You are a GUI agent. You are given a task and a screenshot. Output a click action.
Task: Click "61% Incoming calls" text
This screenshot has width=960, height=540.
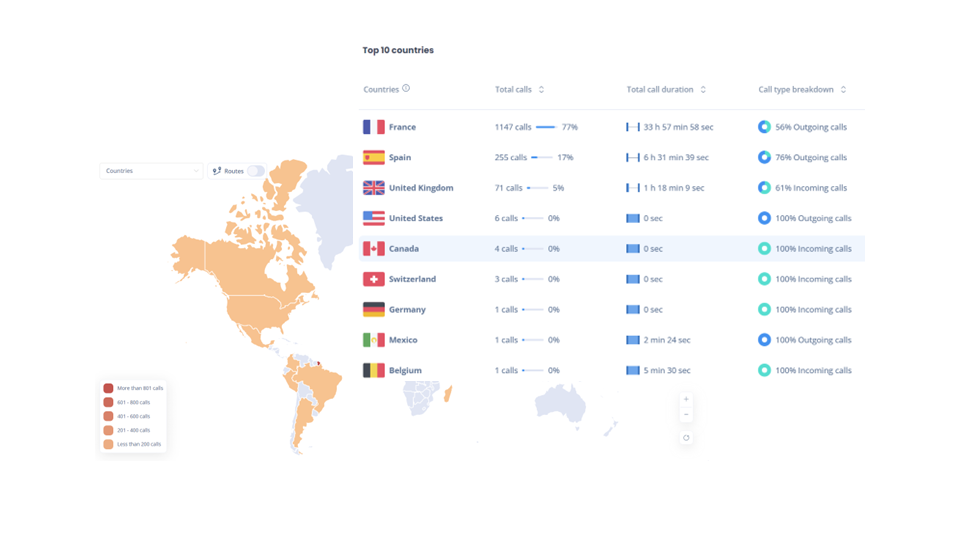[x=811, y=188]
